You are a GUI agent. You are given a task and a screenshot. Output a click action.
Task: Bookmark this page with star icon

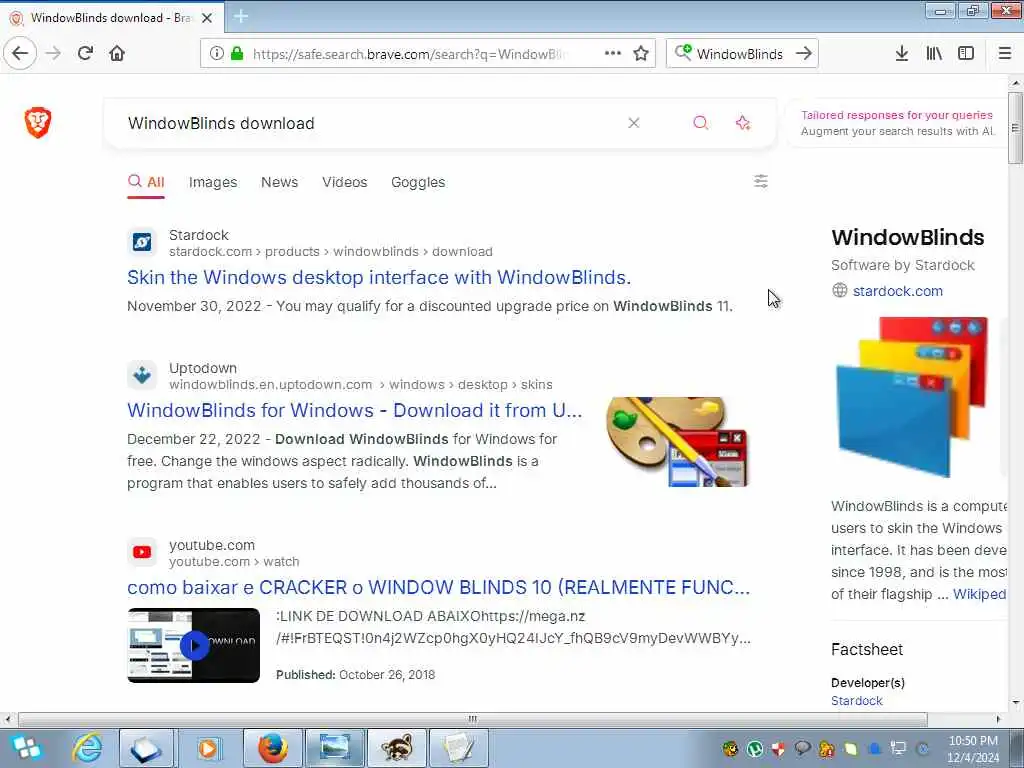(641, 54)
